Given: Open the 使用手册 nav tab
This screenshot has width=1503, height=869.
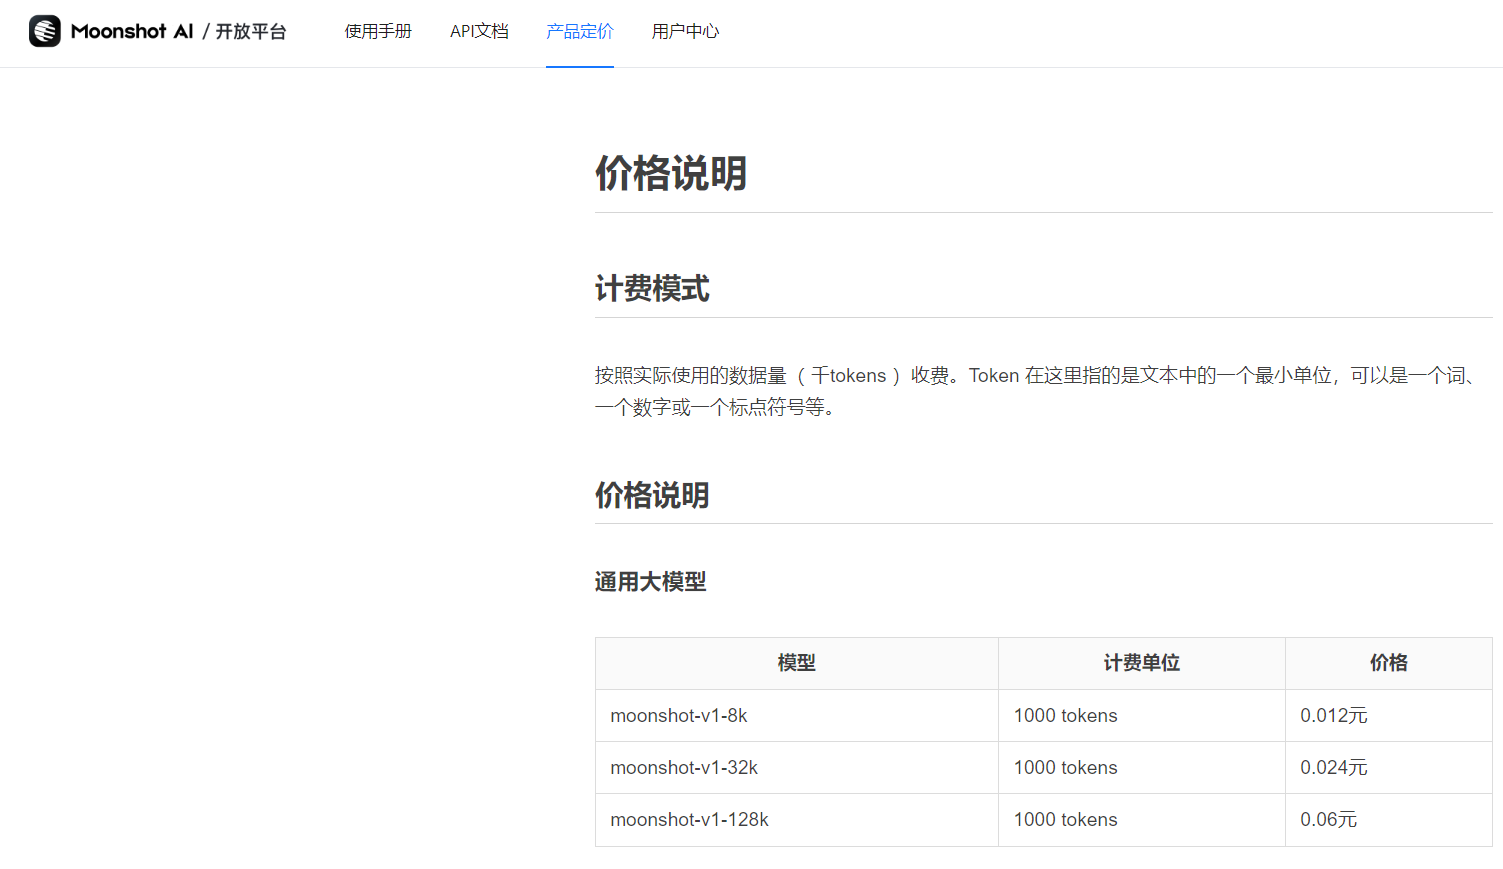Looking at the screenshot, I should tap(378, 31).
